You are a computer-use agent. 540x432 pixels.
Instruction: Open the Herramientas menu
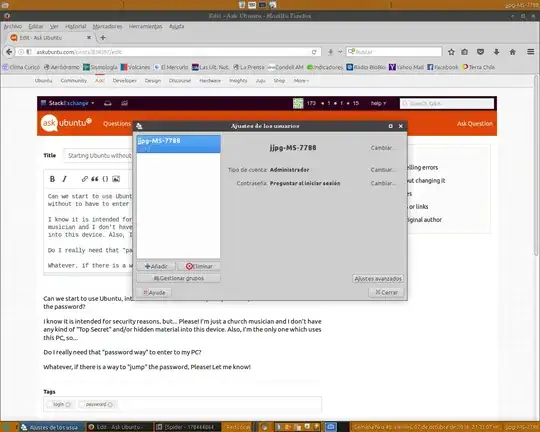coord(145,26)
